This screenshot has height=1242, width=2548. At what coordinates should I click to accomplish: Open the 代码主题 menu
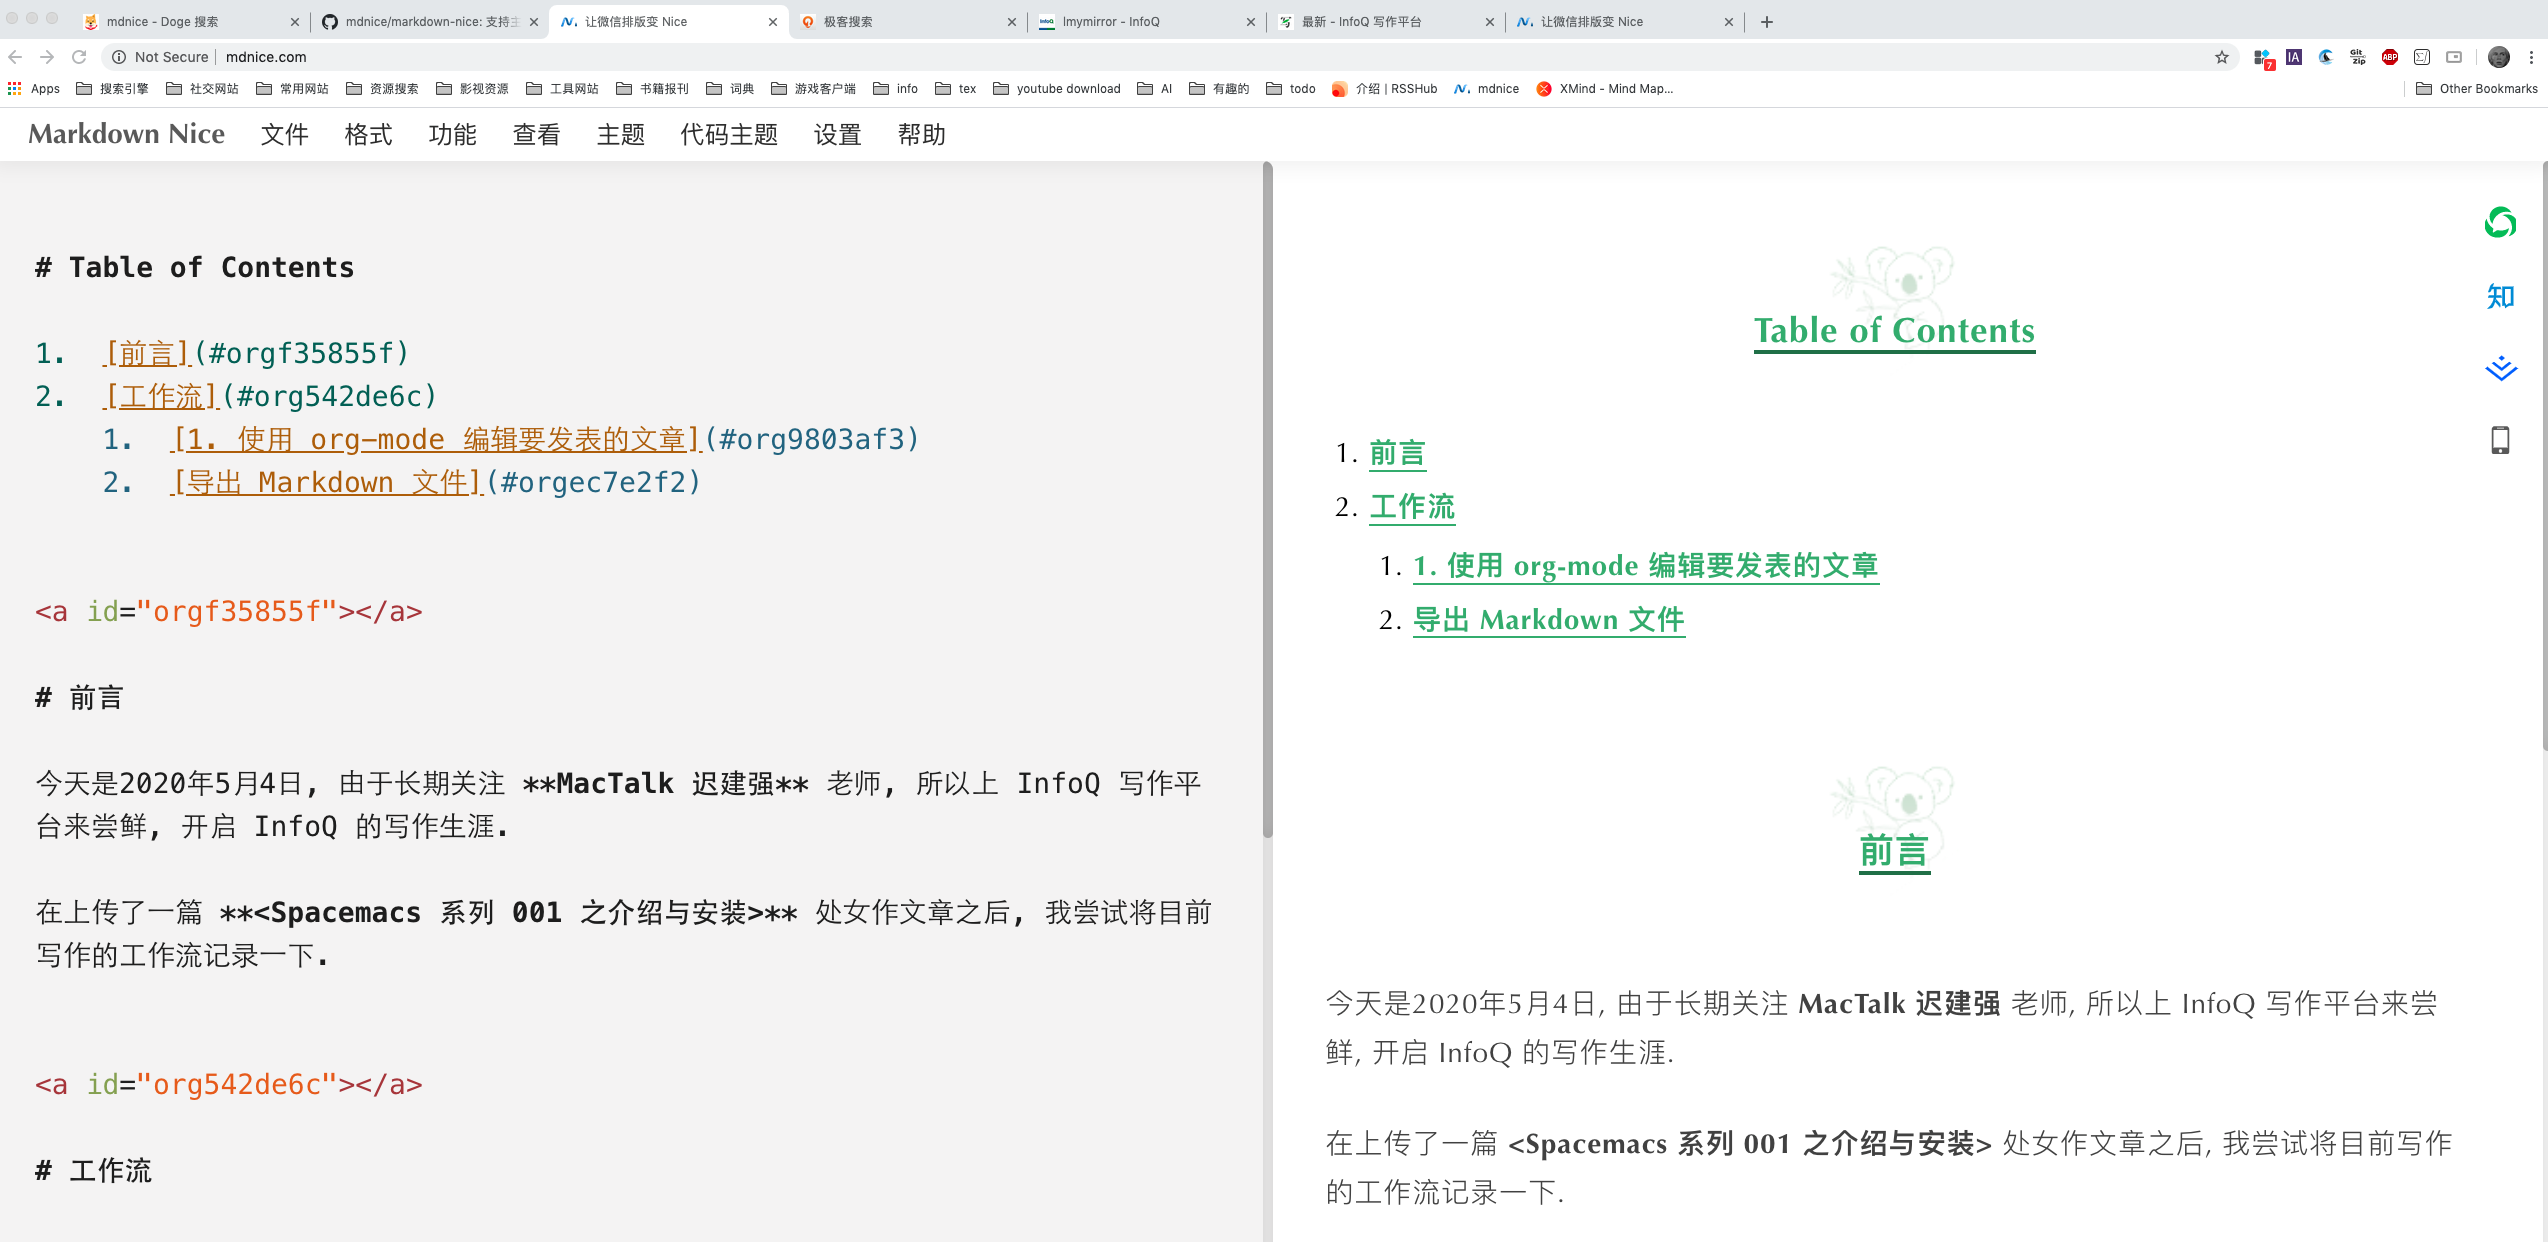coord(729,135)
